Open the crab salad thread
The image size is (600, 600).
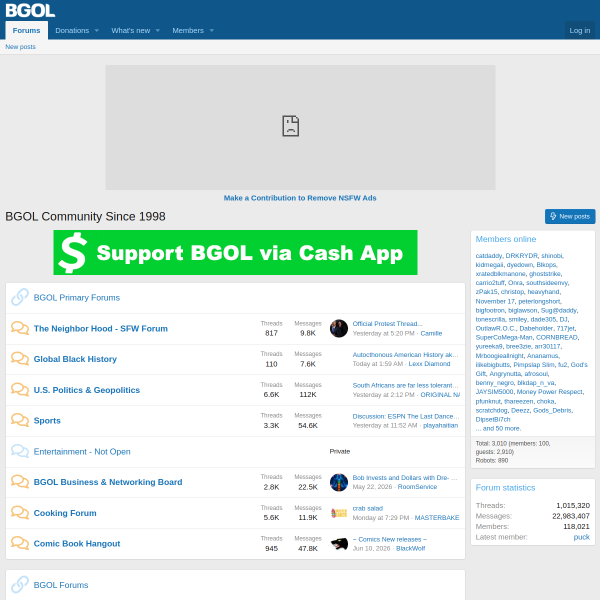(368, 508)
